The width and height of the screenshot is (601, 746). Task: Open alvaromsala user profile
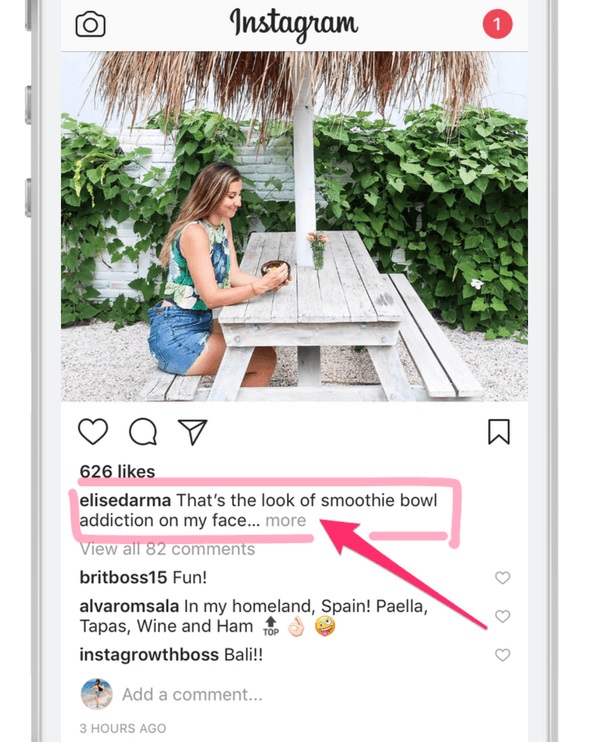click(129, 606)
